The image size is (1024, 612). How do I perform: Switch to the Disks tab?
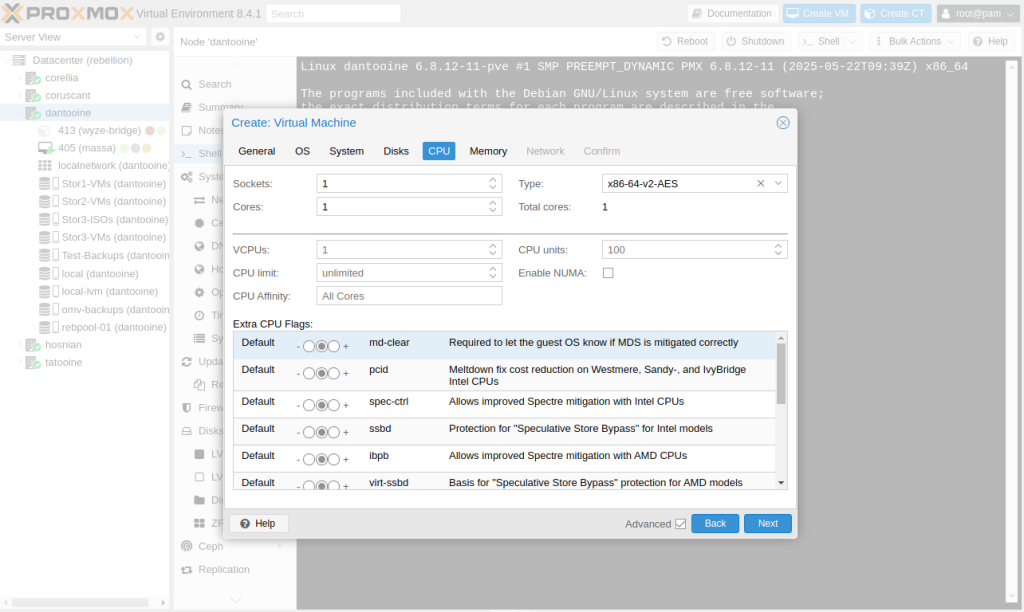(396, 151)
